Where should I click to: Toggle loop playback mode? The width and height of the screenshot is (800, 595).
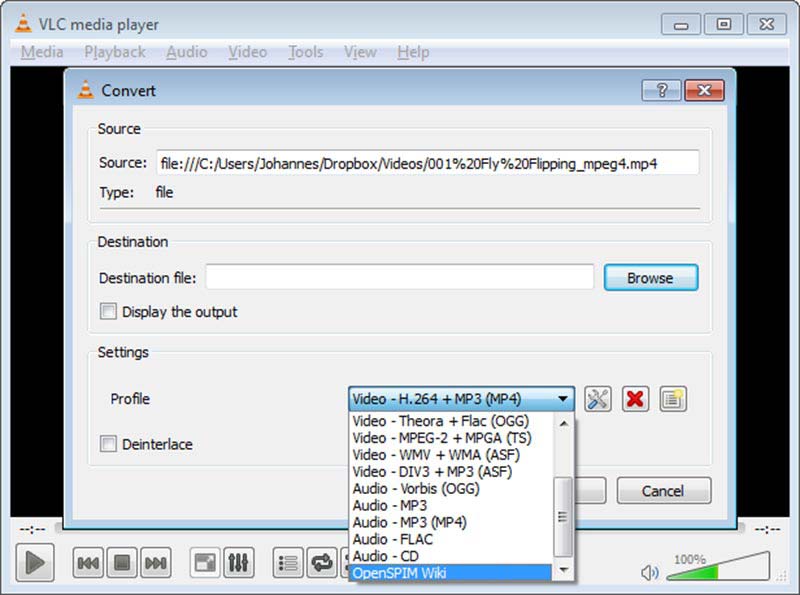(x=322, y=563)
